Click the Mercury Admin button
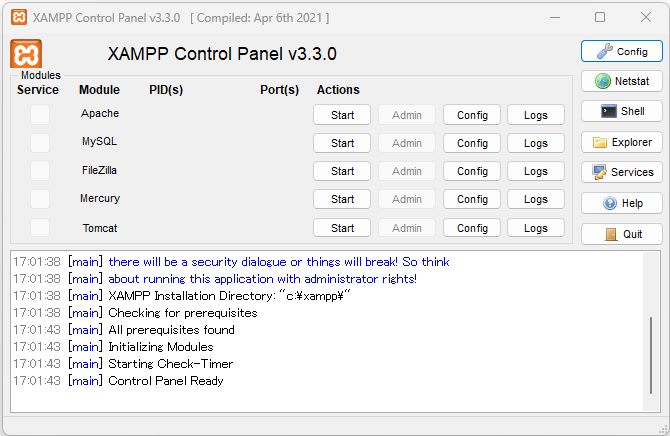This screenshot has width=670, height=436. [x=407, y=199]
